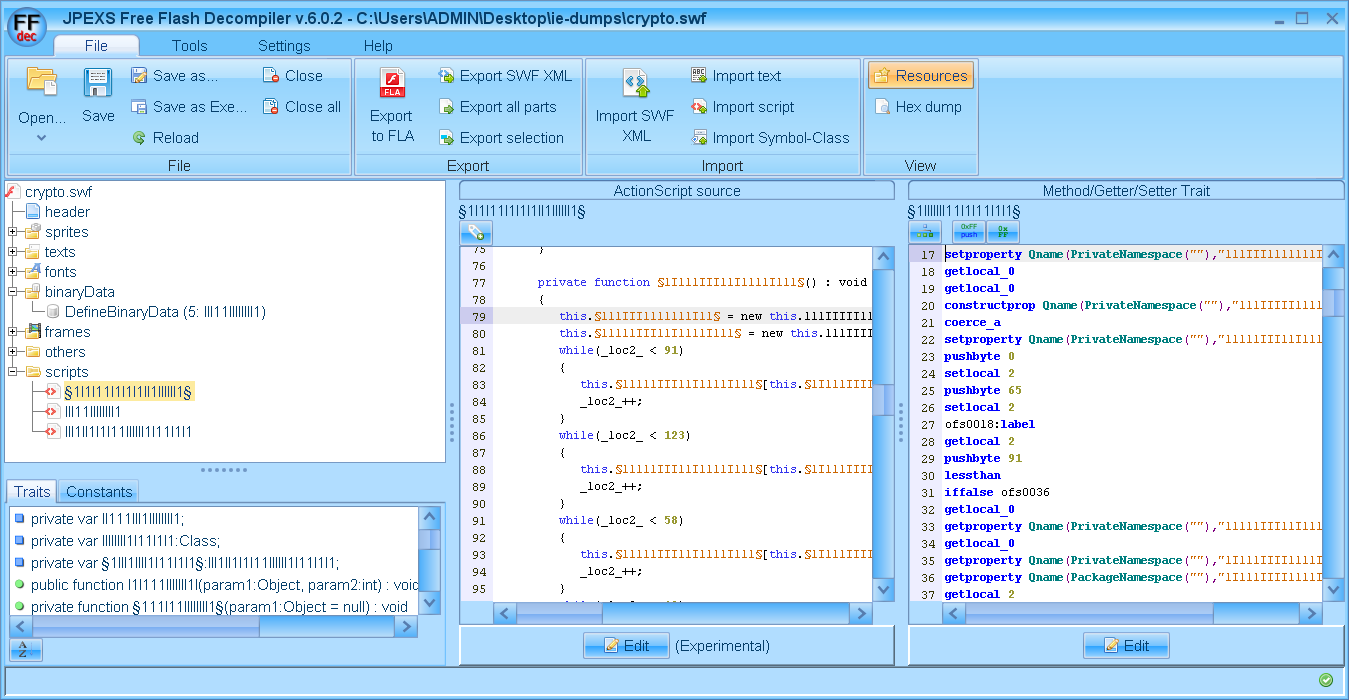1349x700 pixels.
Task: Toggle the Hex dump view
Action: [x=917, y=107]
